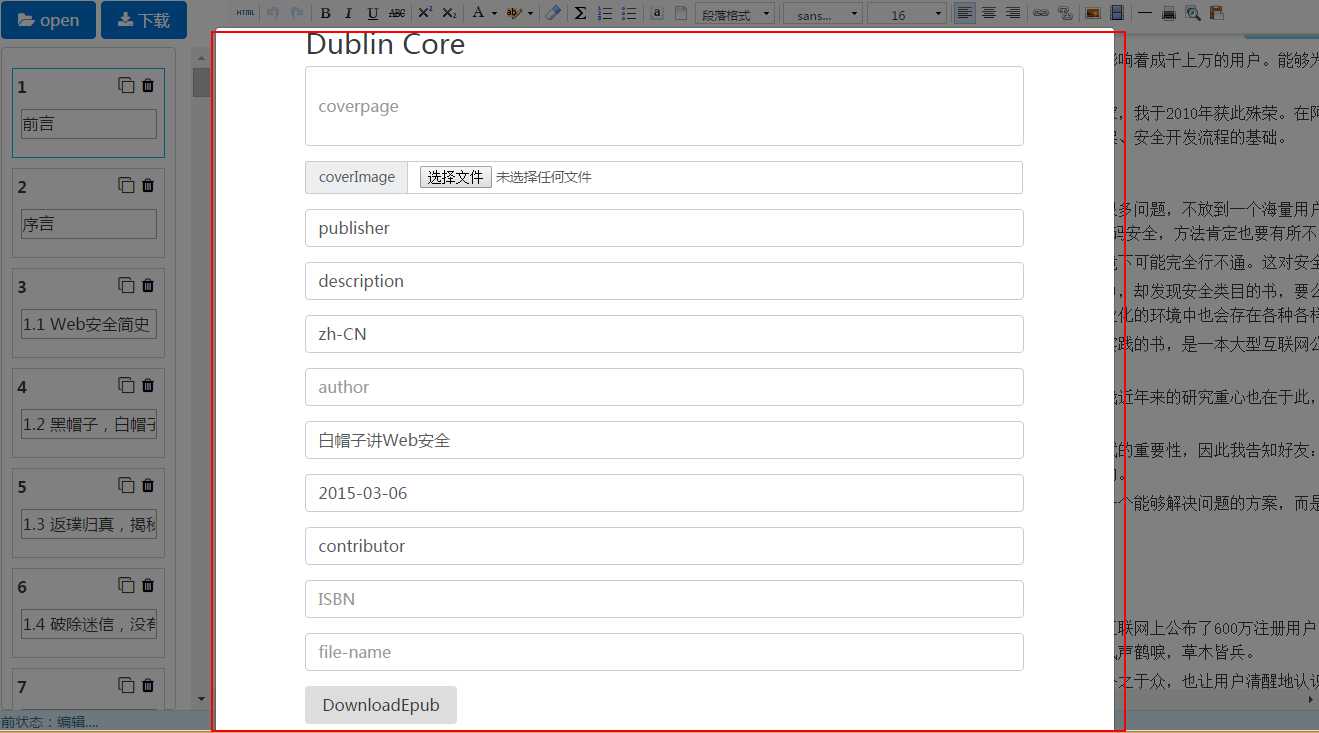
Task: Open the font size 16 dropdown
Action: point(907,14)
